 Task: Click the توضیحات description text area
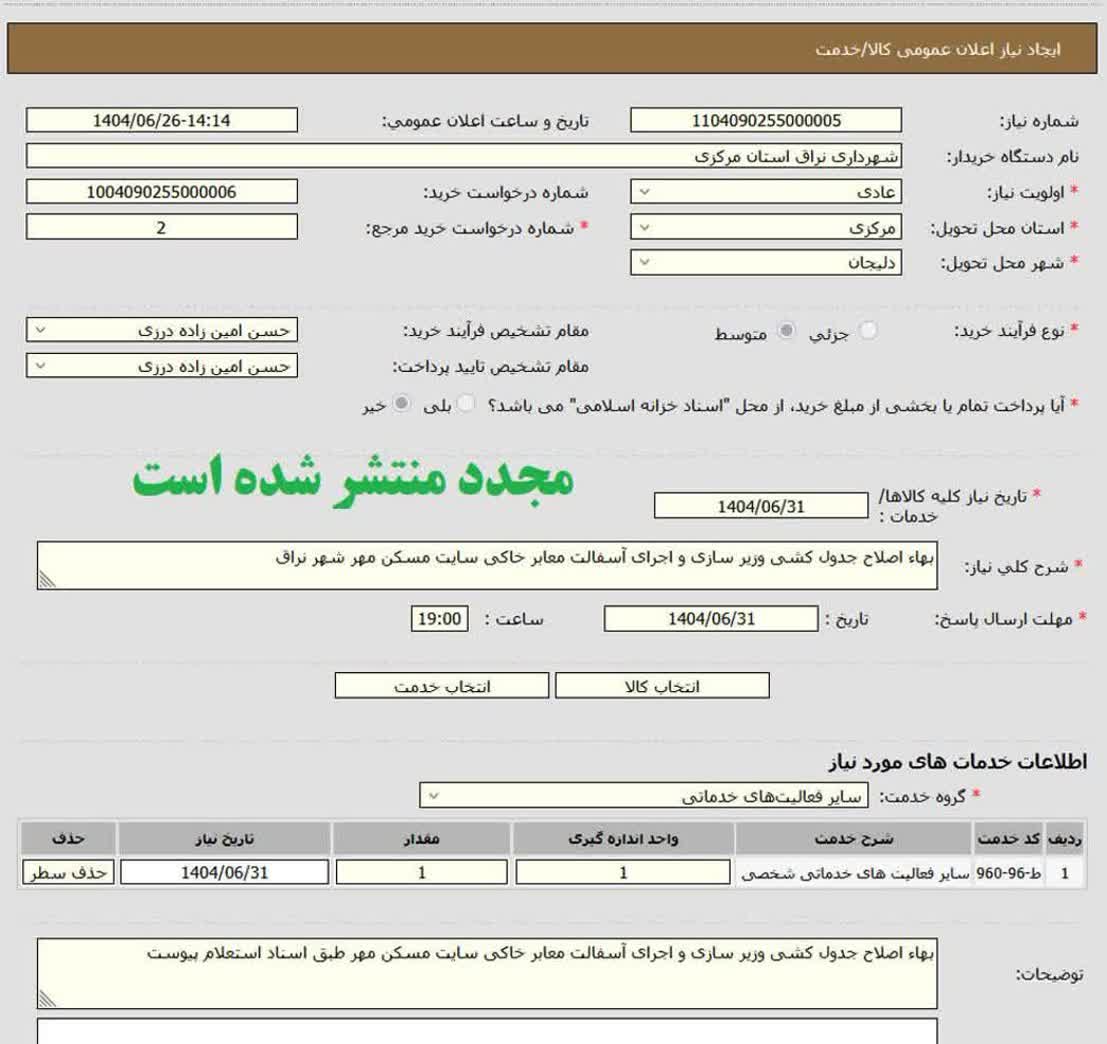click(x=487, y=973)
